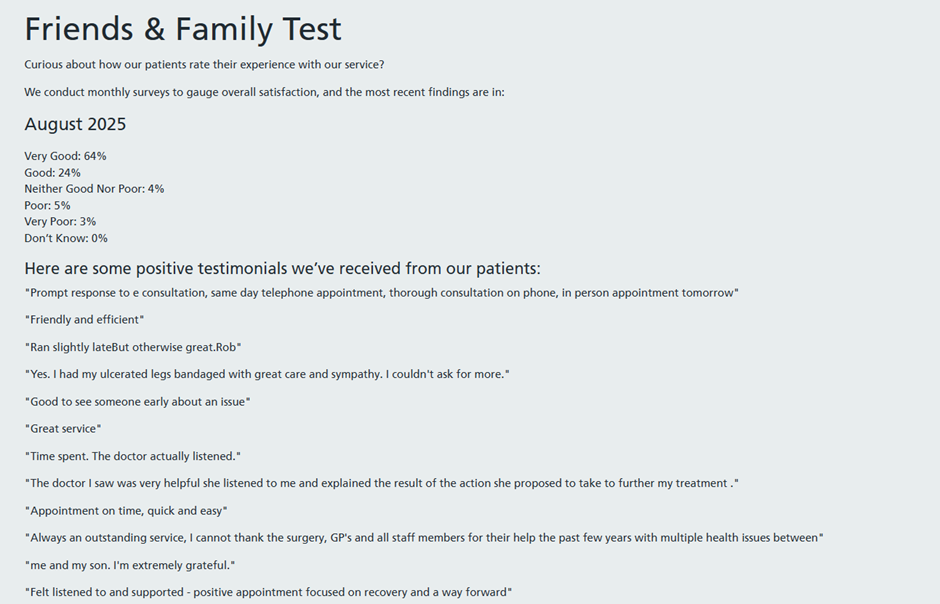Click the ulcerated legs bandaged testimonial
The height and width of the screenshot is (604, 940).
[267, 374]
